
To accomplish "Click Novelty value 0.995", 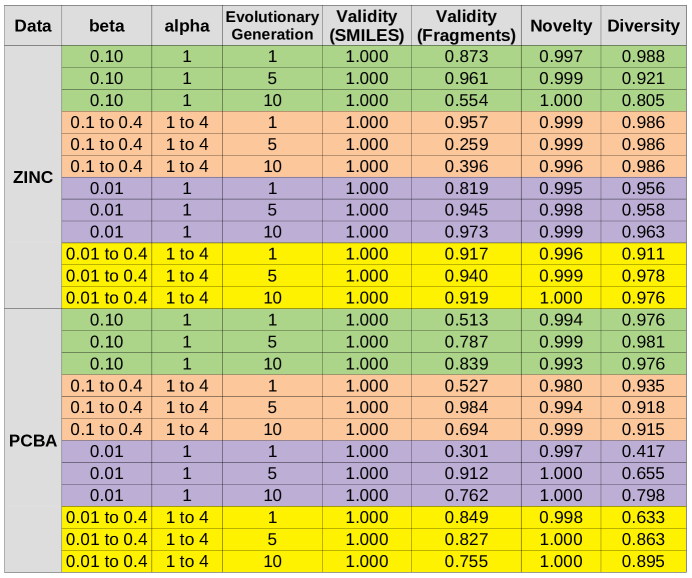I will 561,188.
